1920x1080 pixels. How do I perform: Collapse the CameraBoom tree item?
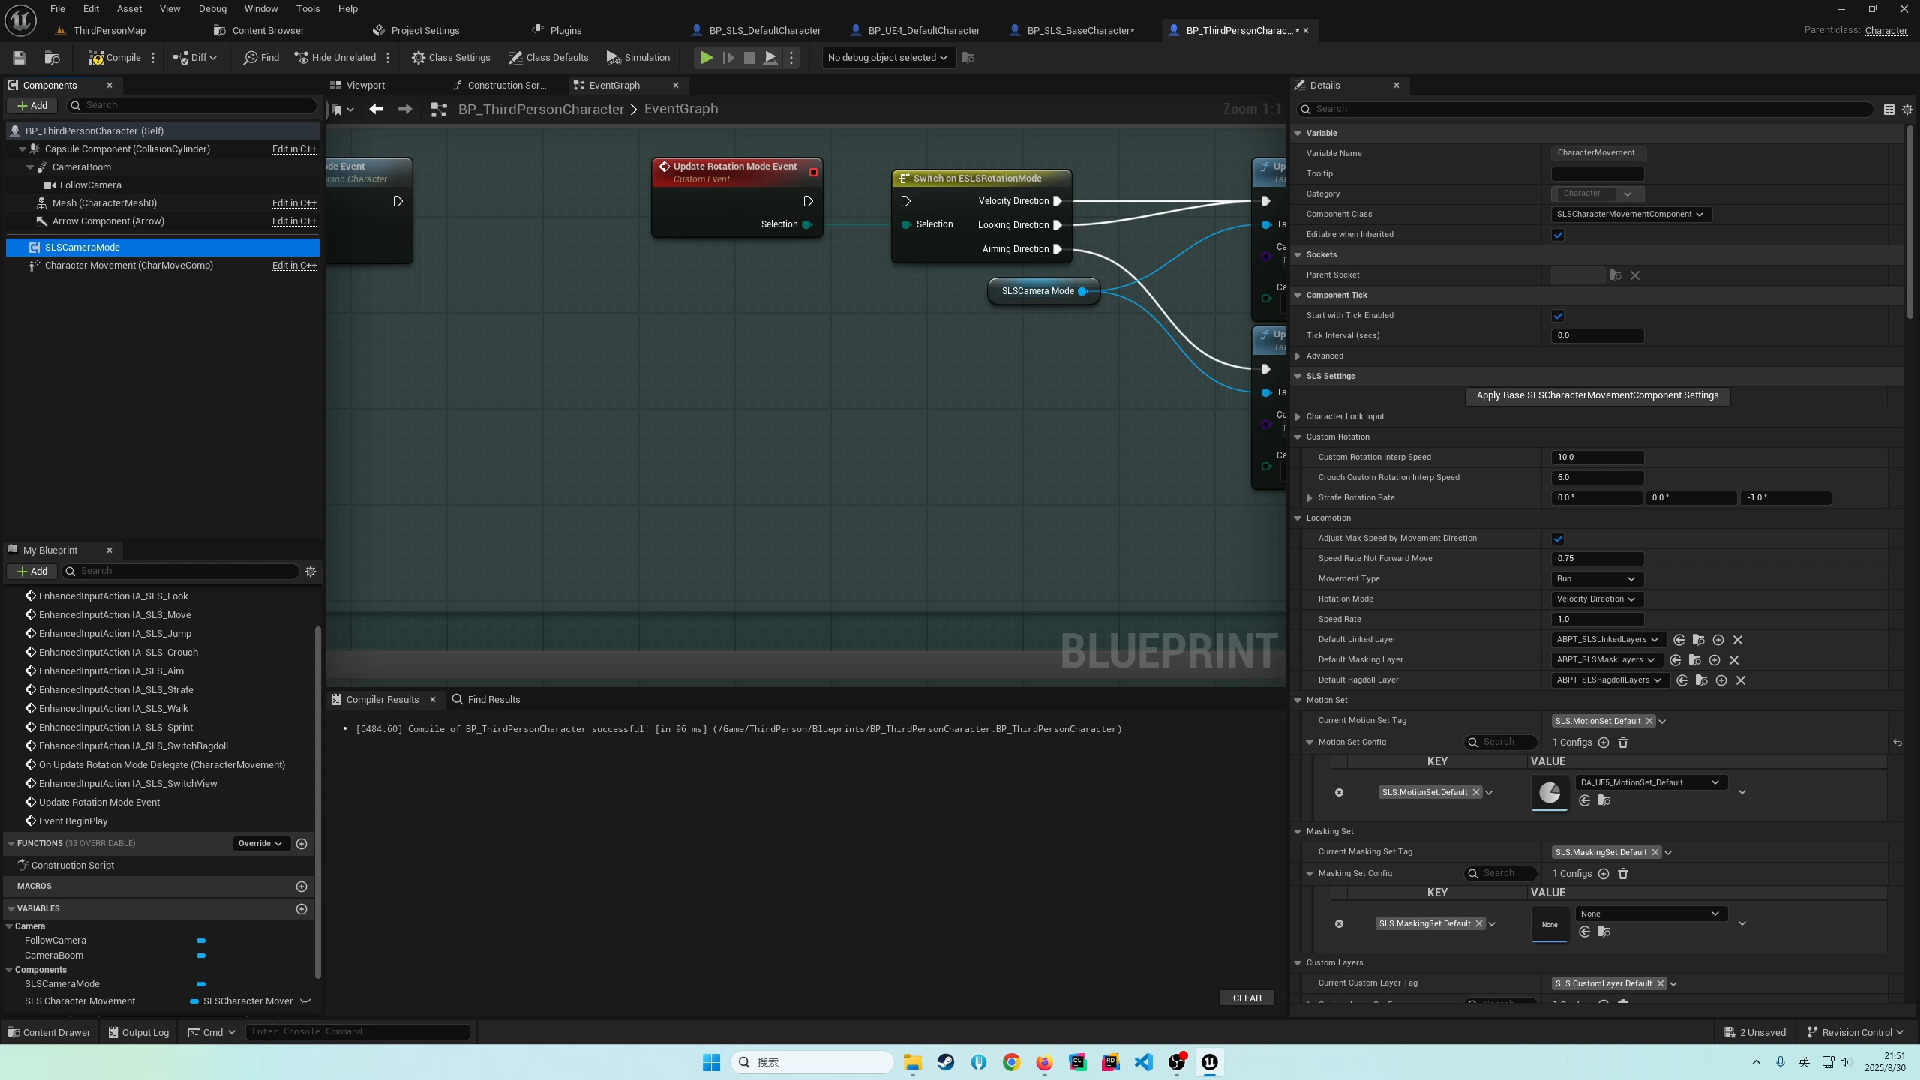pyautogui.click(x=30, y=167)
